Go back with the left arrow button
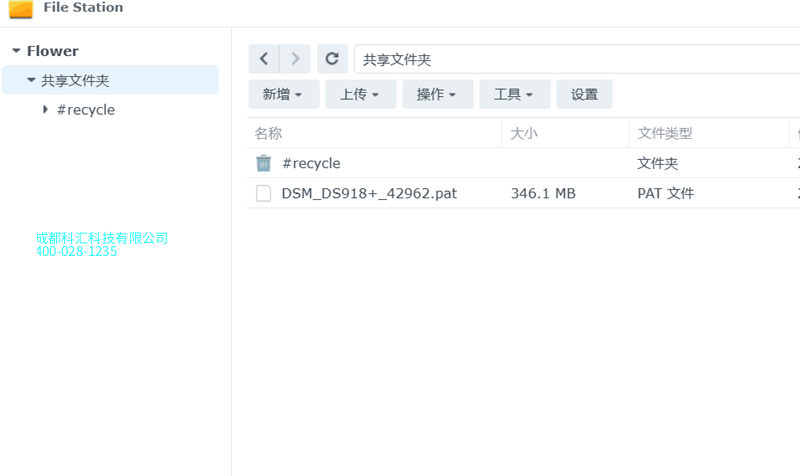Screen dimensions: 800x476 click(264, 59)
